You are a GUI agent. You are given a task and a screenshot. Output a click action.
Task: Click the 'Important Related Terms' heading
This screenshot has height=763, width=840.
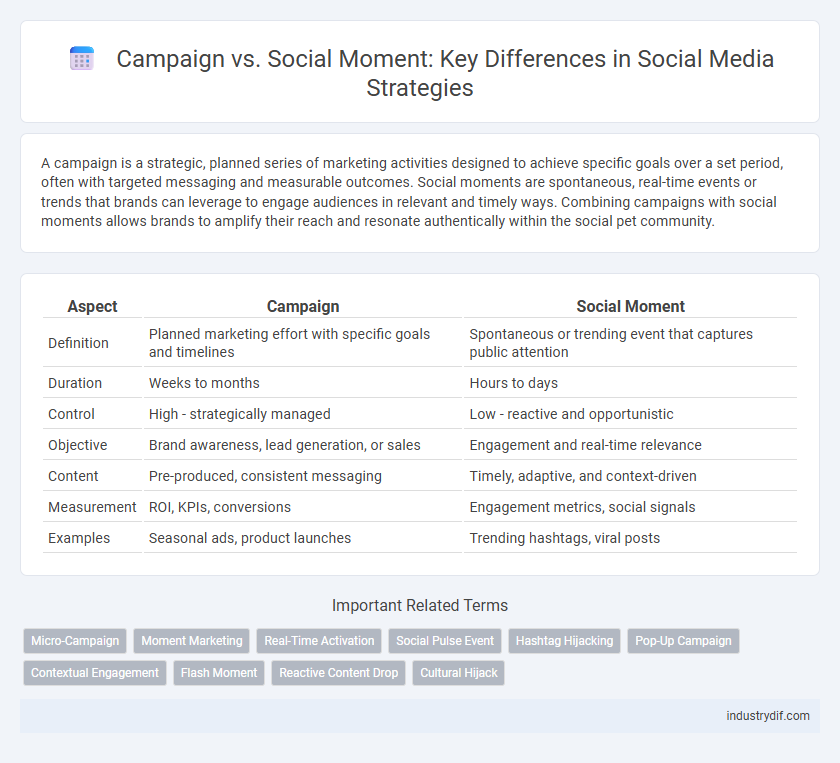[x=420, y=605]
